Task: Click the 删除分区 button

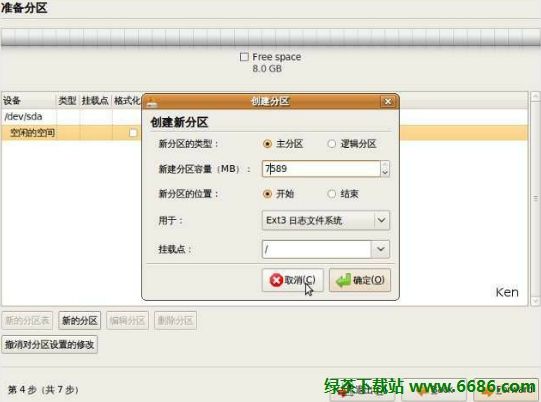Action: point(175,321)
